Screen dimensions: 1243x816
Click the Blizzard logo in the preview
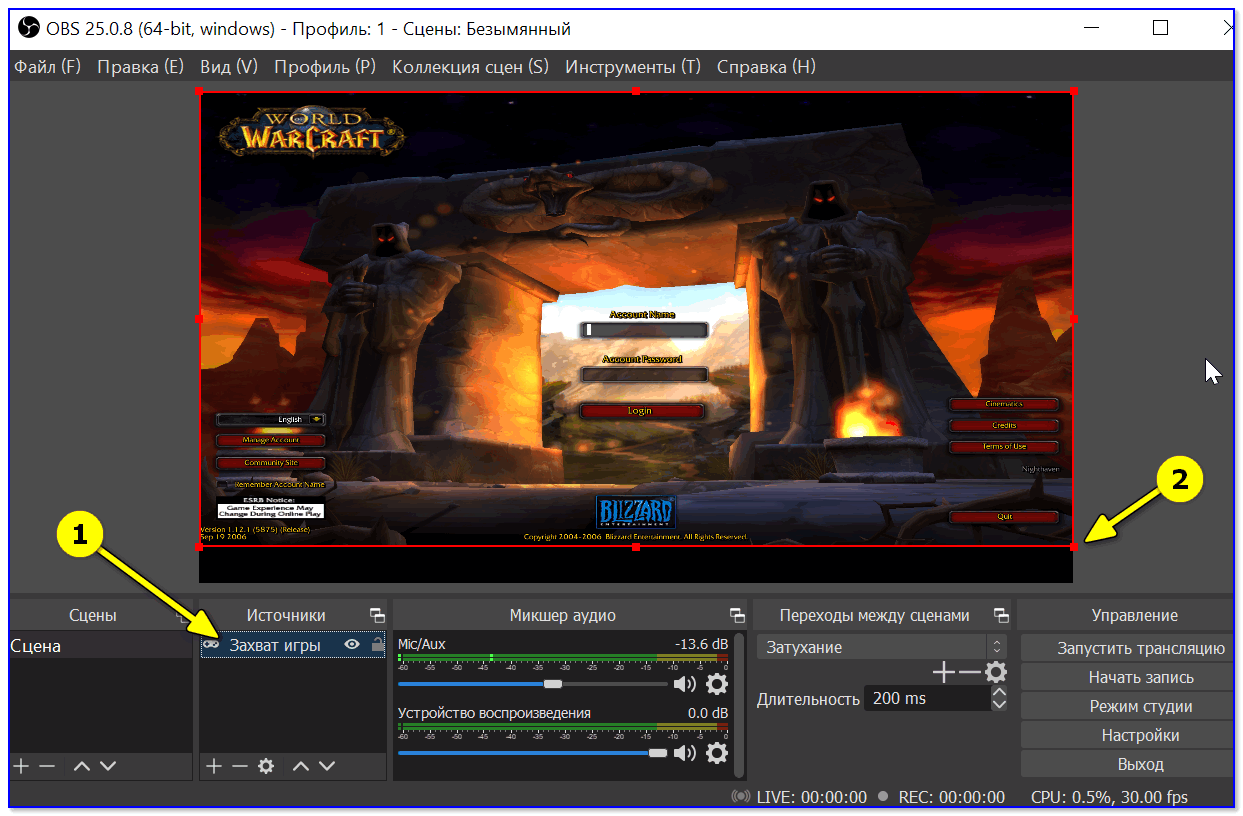point(636,512)
